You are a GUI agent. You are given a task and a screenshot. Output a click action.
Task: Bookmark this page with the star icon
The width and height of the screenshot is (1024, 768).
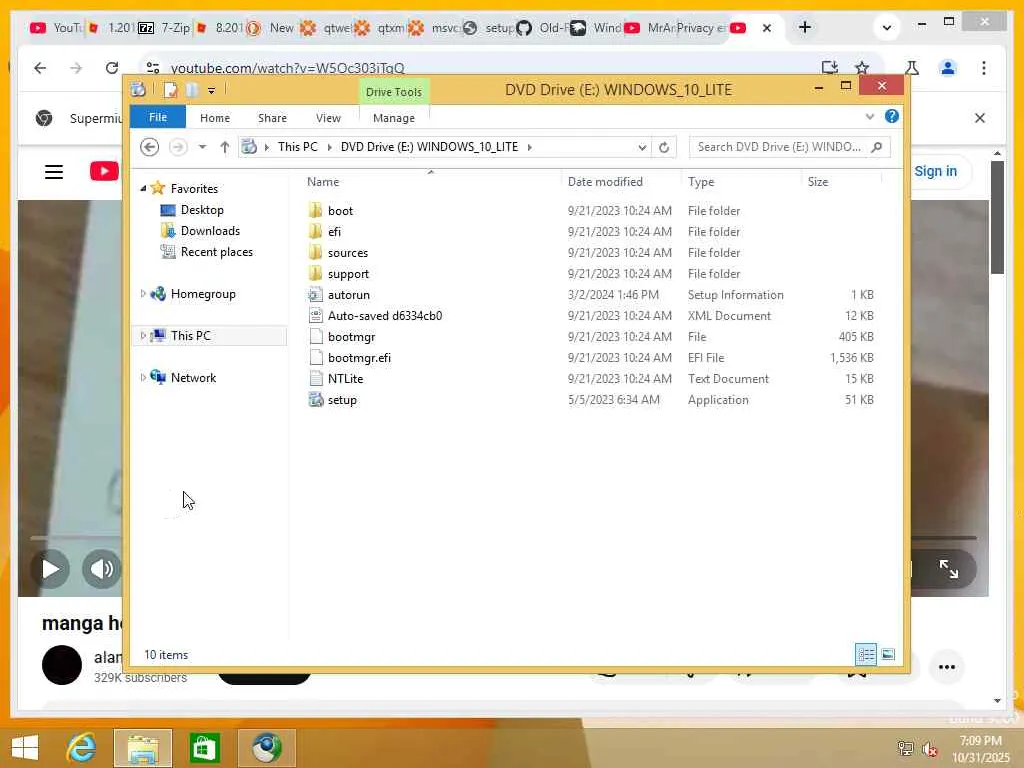[x=862, y=67]
